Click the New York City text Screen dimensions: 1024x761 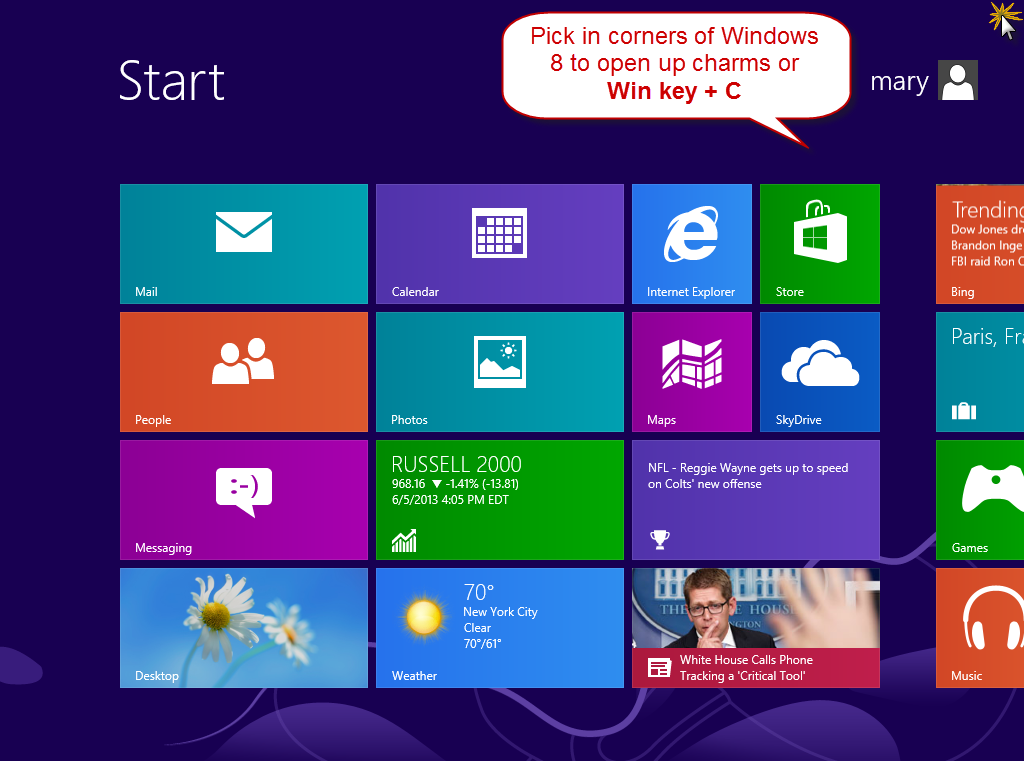500,612
